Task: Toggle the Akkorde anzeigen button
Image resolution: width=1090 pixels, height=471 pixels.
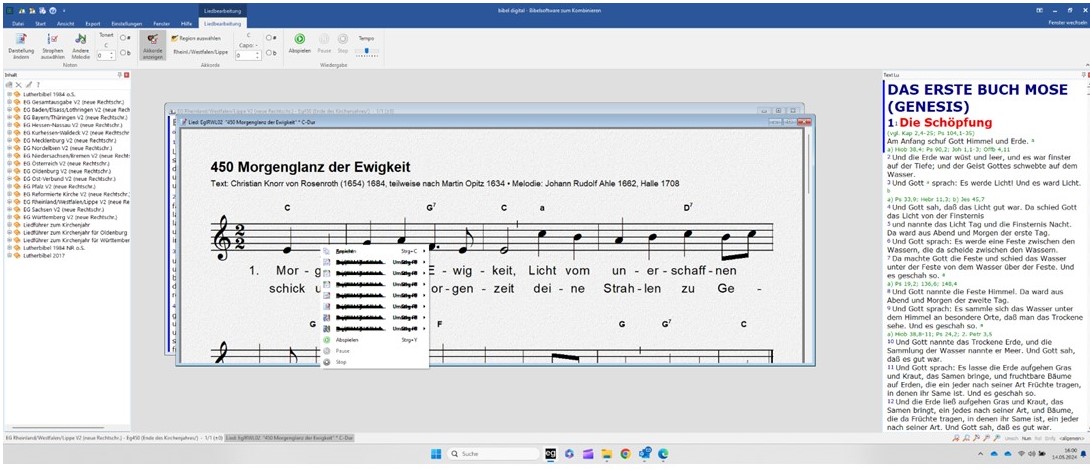Action: [153, 43]
